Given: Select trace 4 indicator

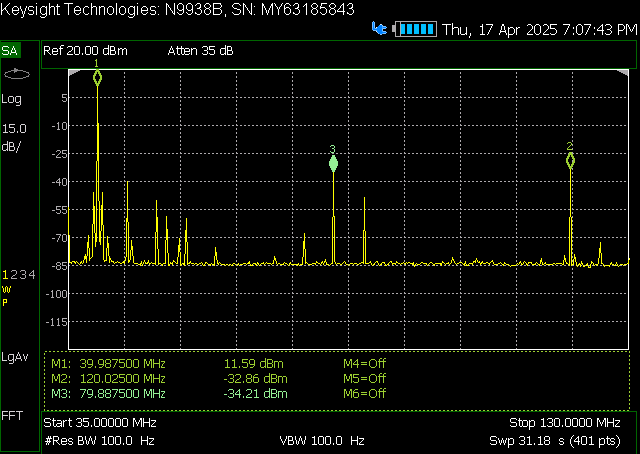Looking at the screenshot, I should (x=32, y=275).
